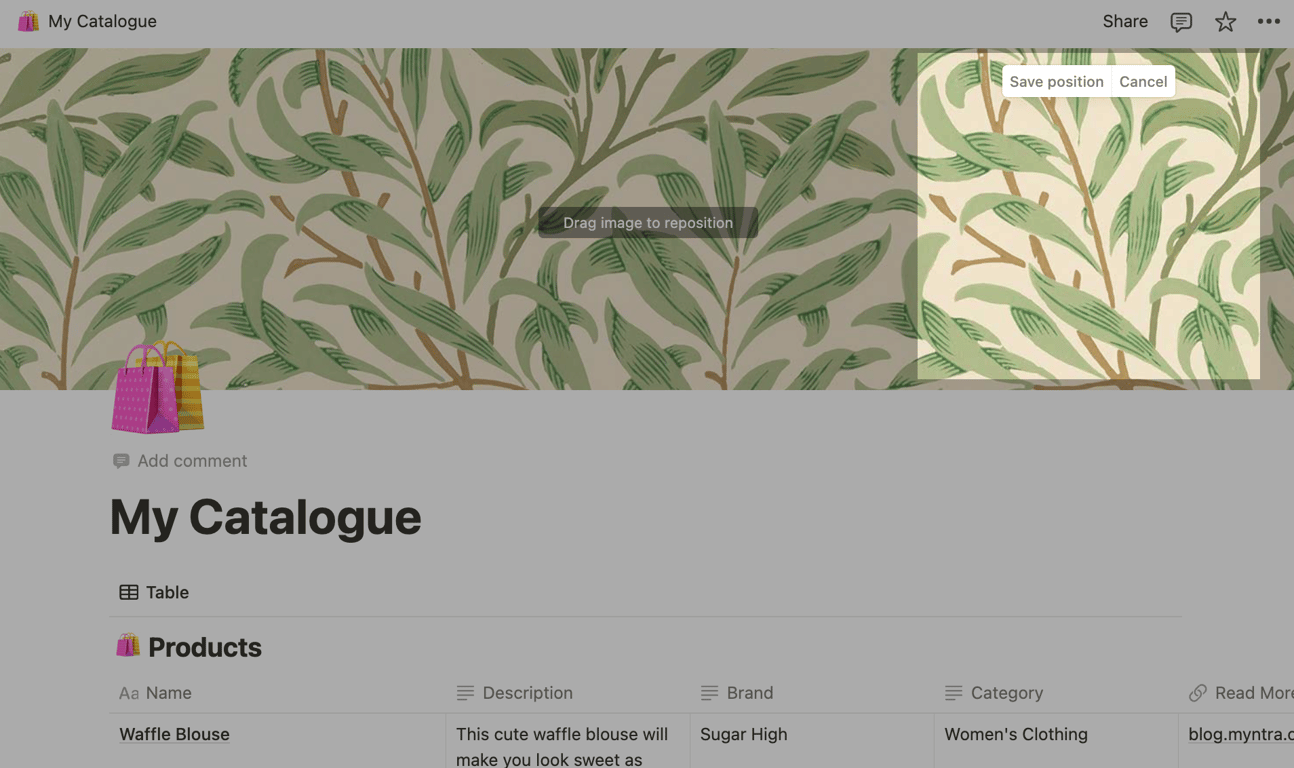Image resolution: width=1294 pixels, height=768 pixels.
Task: Star this page as favorite
Action: 1225,22
